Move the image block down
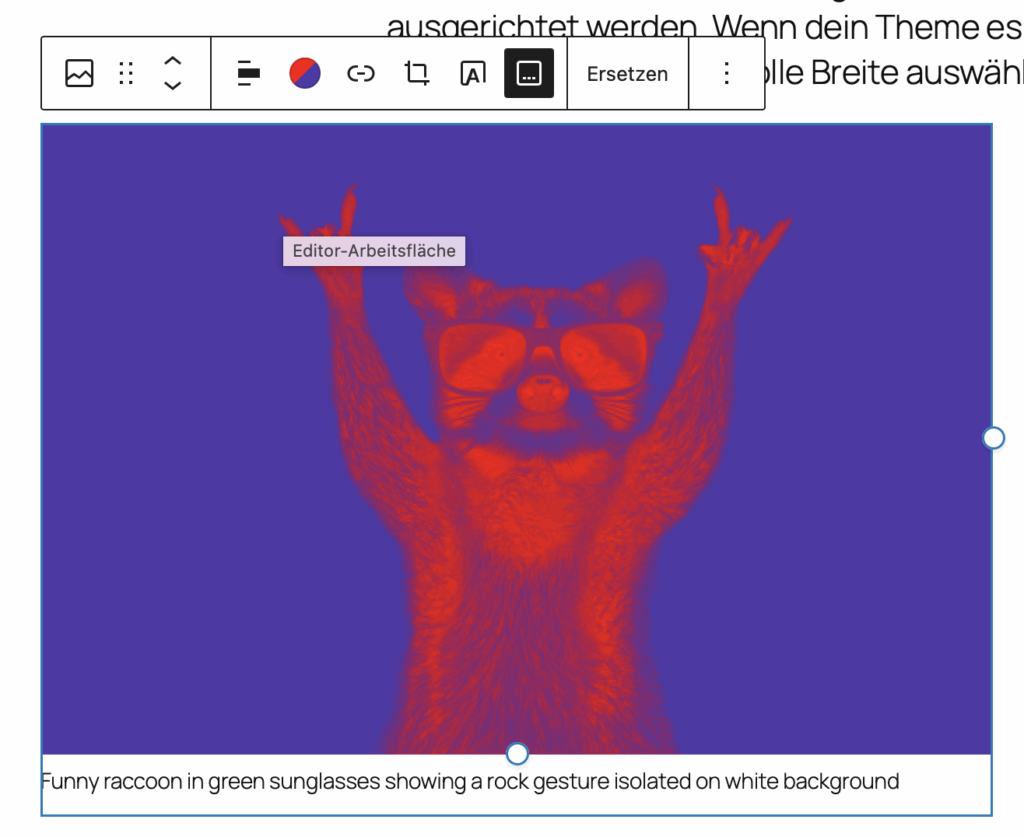Screen dimensions: 1024x837 [x=172, y=85]
